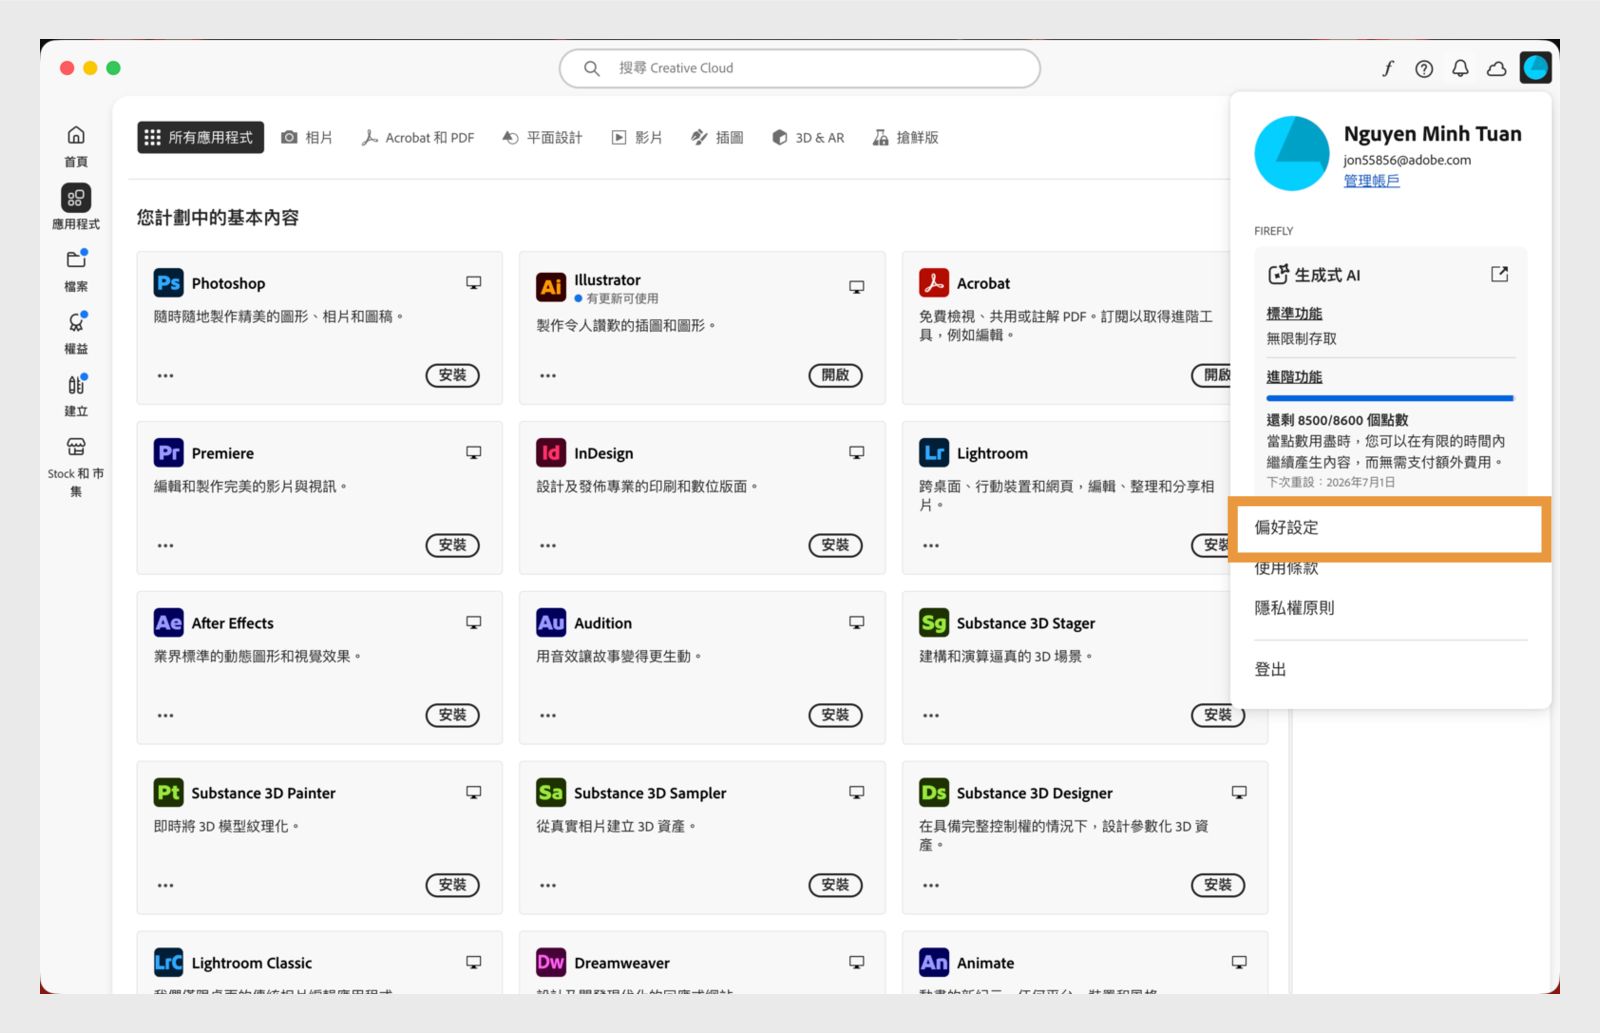Open more options for After Effects
Image resolution: width=1600 pixels, height=1034 pixels.
click(166, 716)
